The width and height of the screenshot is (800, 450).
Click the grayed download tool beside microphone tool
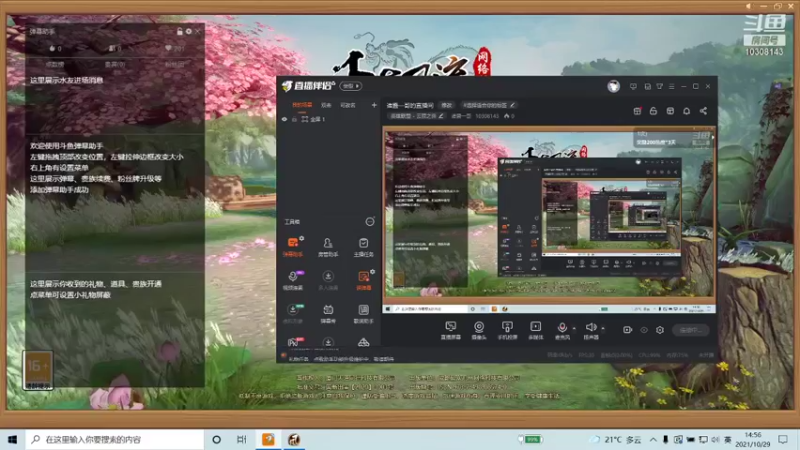pos(328,280)
